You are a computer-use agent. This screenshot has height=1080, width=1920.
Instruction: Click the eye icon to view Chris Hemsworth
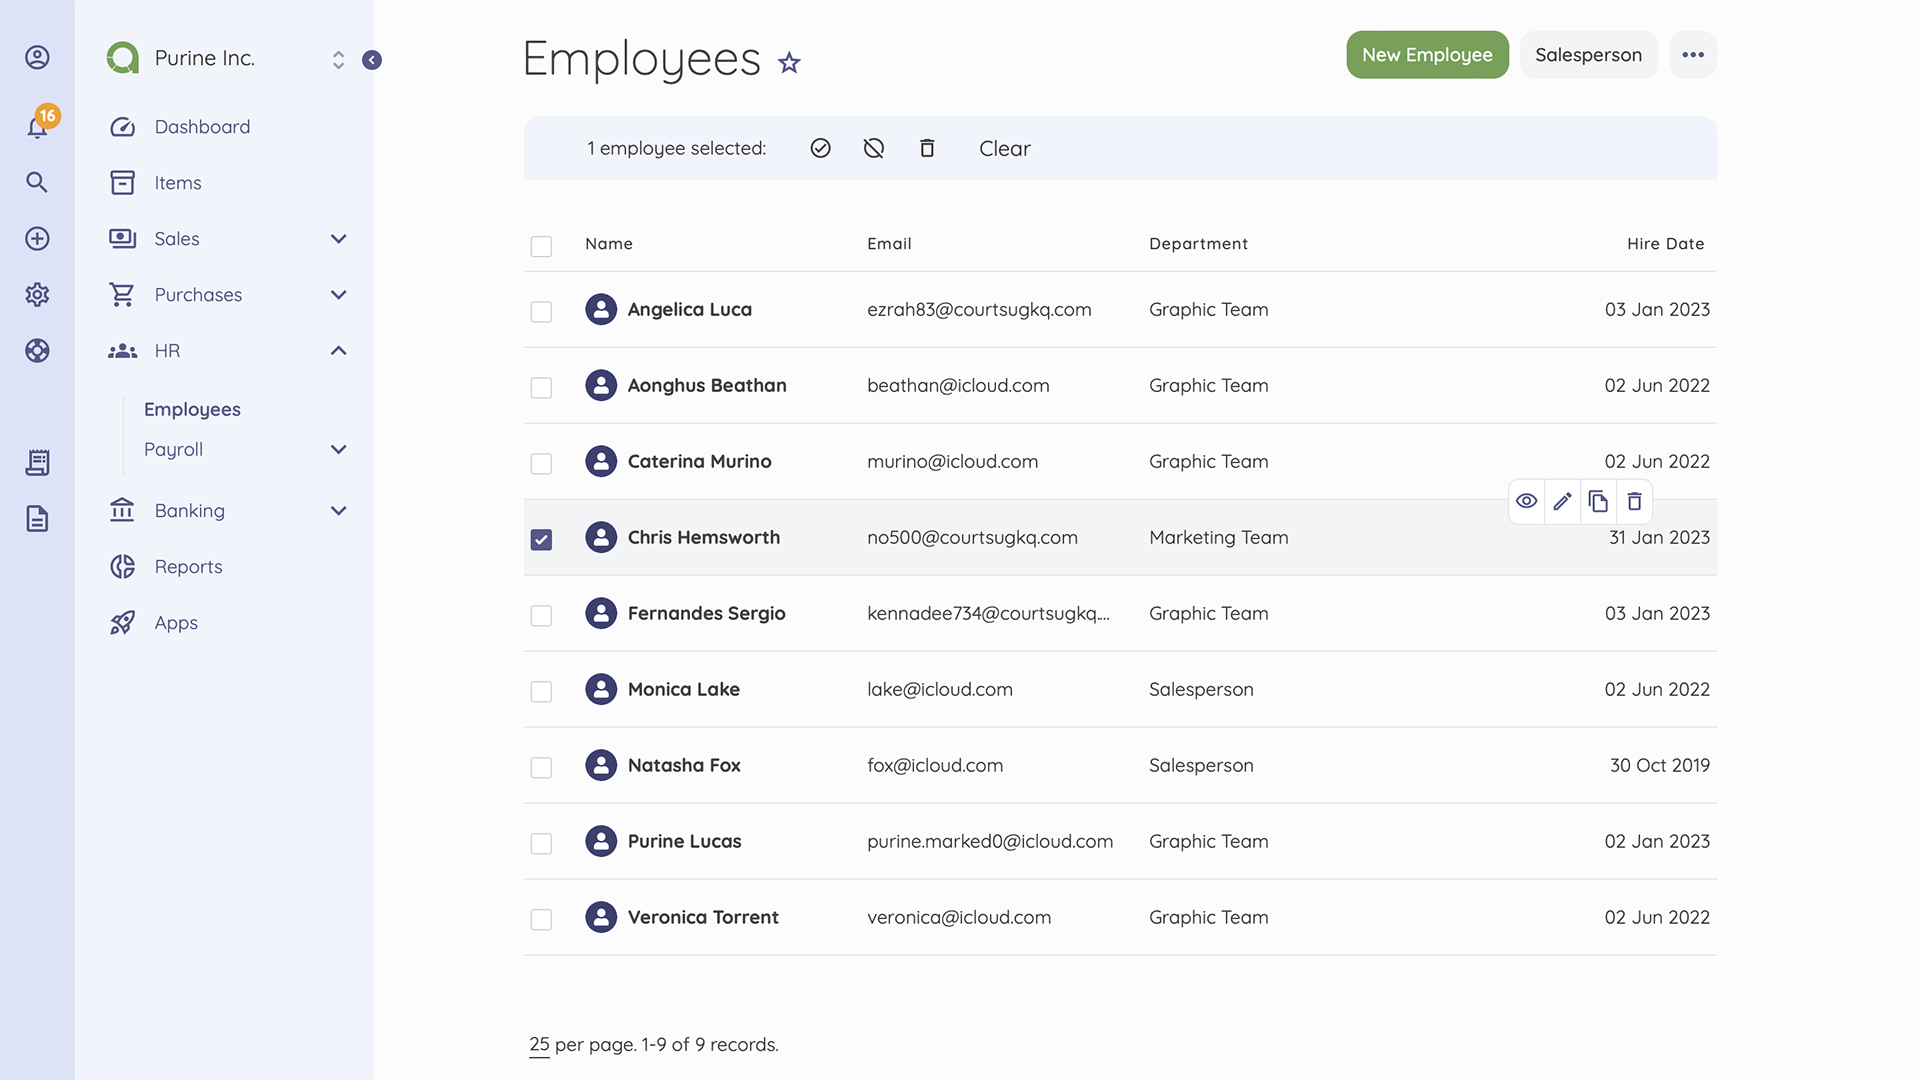(x=1526, y=501)
